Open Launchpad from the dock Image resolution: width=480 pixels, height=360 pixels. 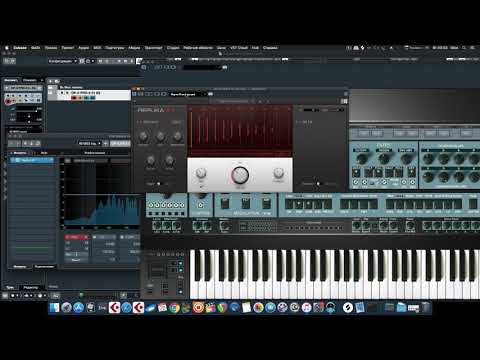[x=66, y=307]
